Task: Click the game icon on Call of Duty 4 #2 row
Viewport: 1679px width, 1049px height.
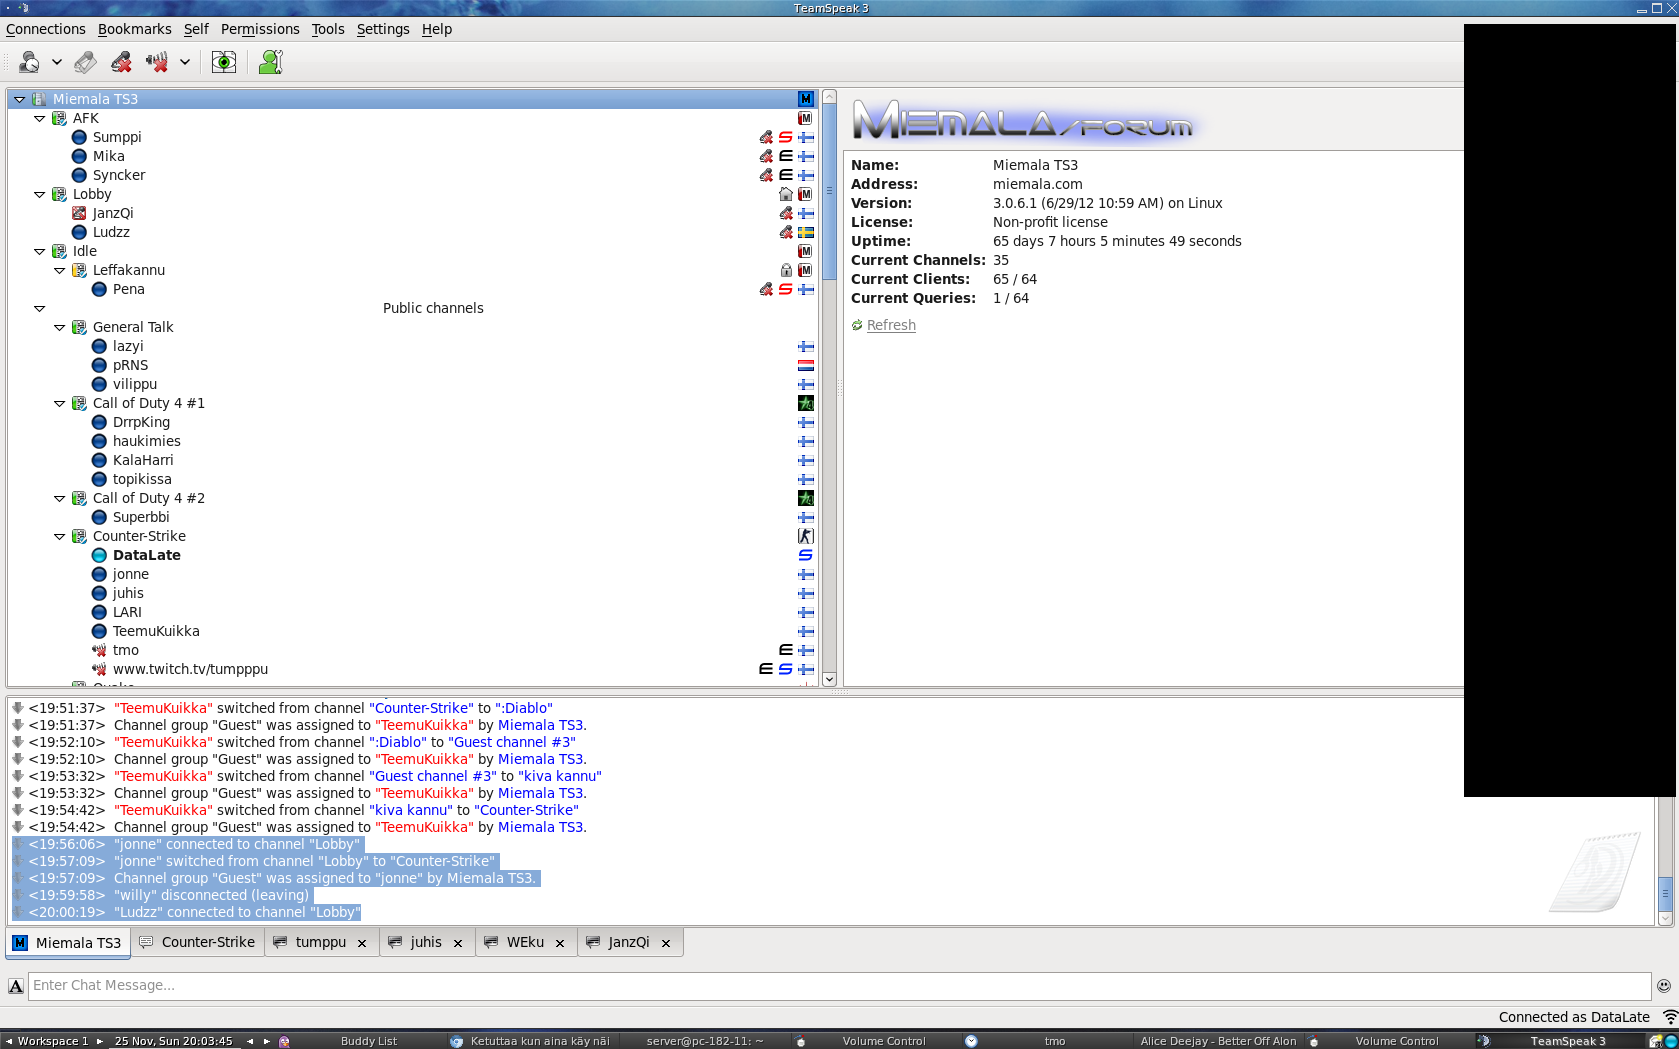Action: tap(805, 498)
